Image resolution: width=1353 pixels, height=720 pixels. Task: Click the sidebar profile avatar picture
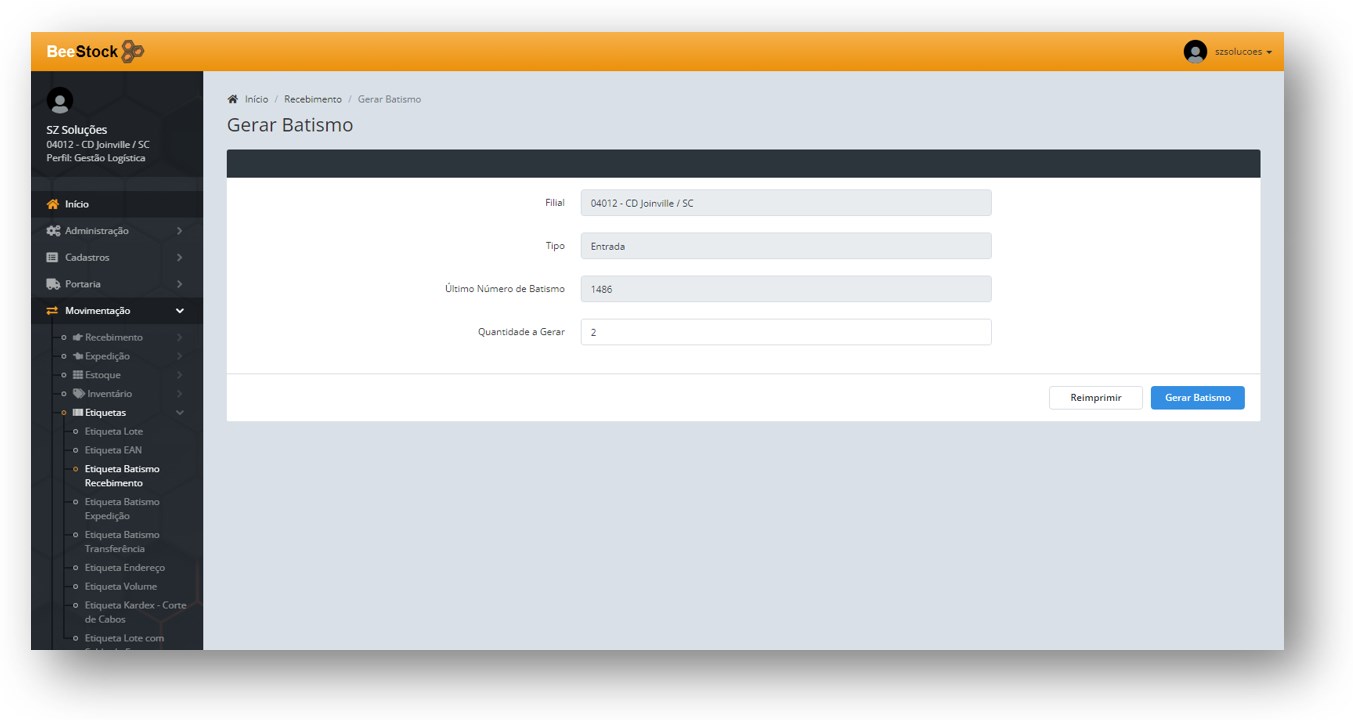click(x=60, y=100)
